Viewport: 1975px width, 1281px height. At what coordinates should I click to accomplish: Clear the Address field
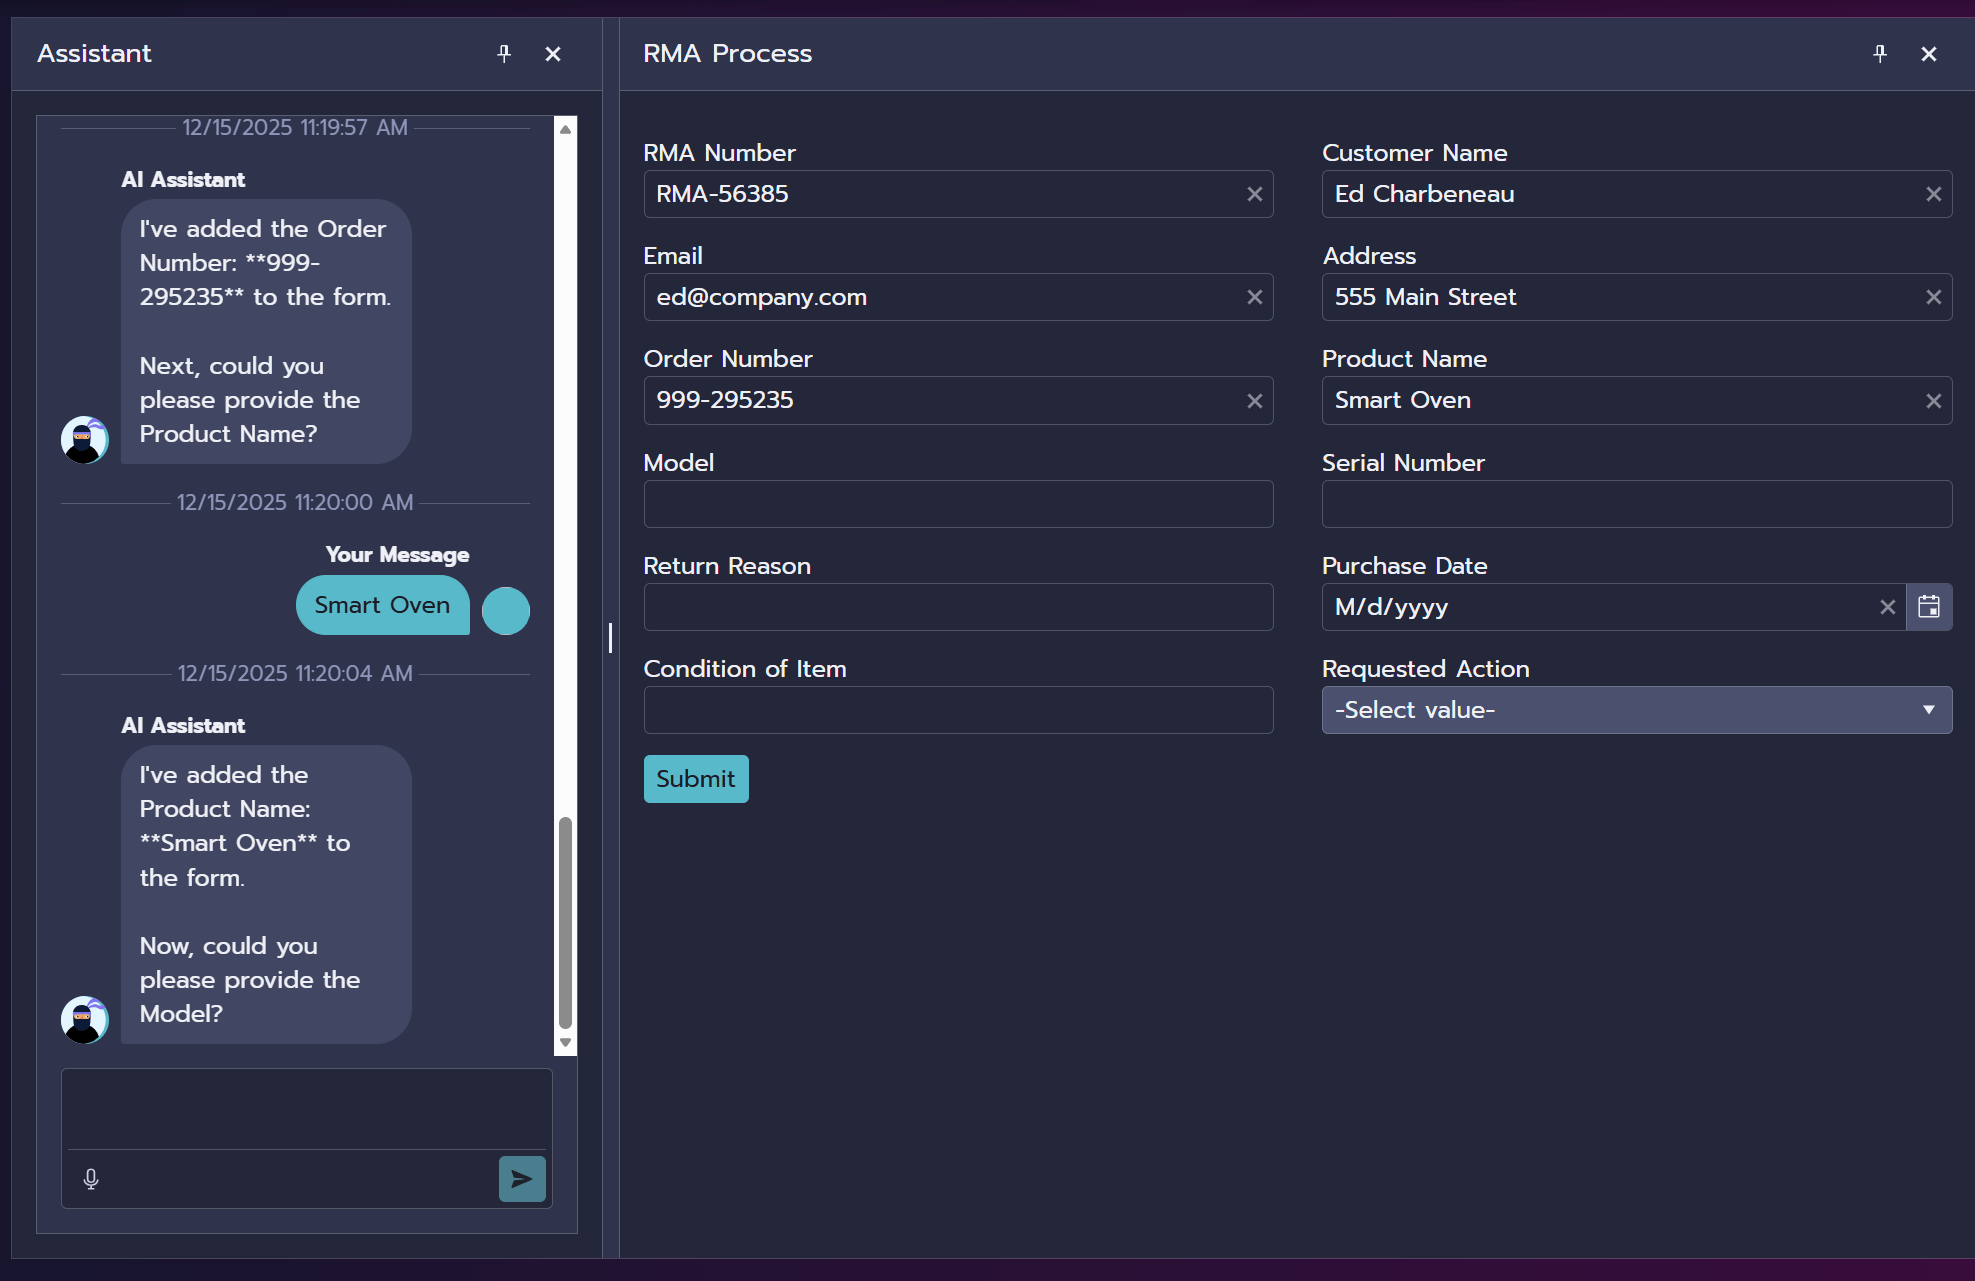(1933, 297)
